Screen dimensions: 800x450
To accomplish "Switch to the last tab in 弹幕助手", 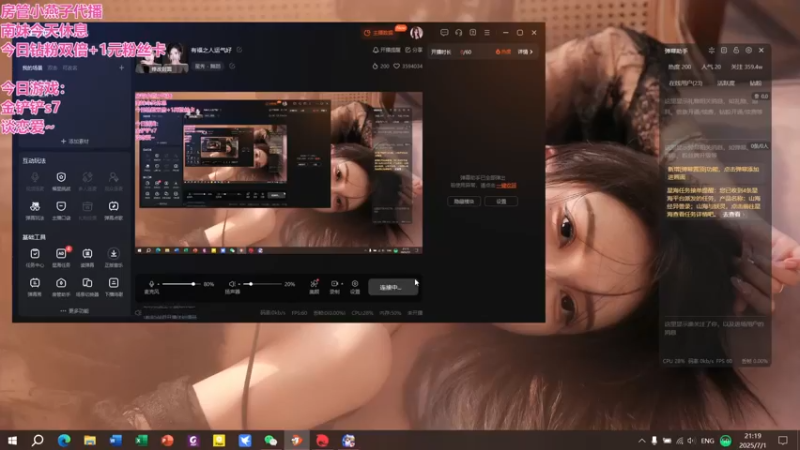I will point(755,83).
